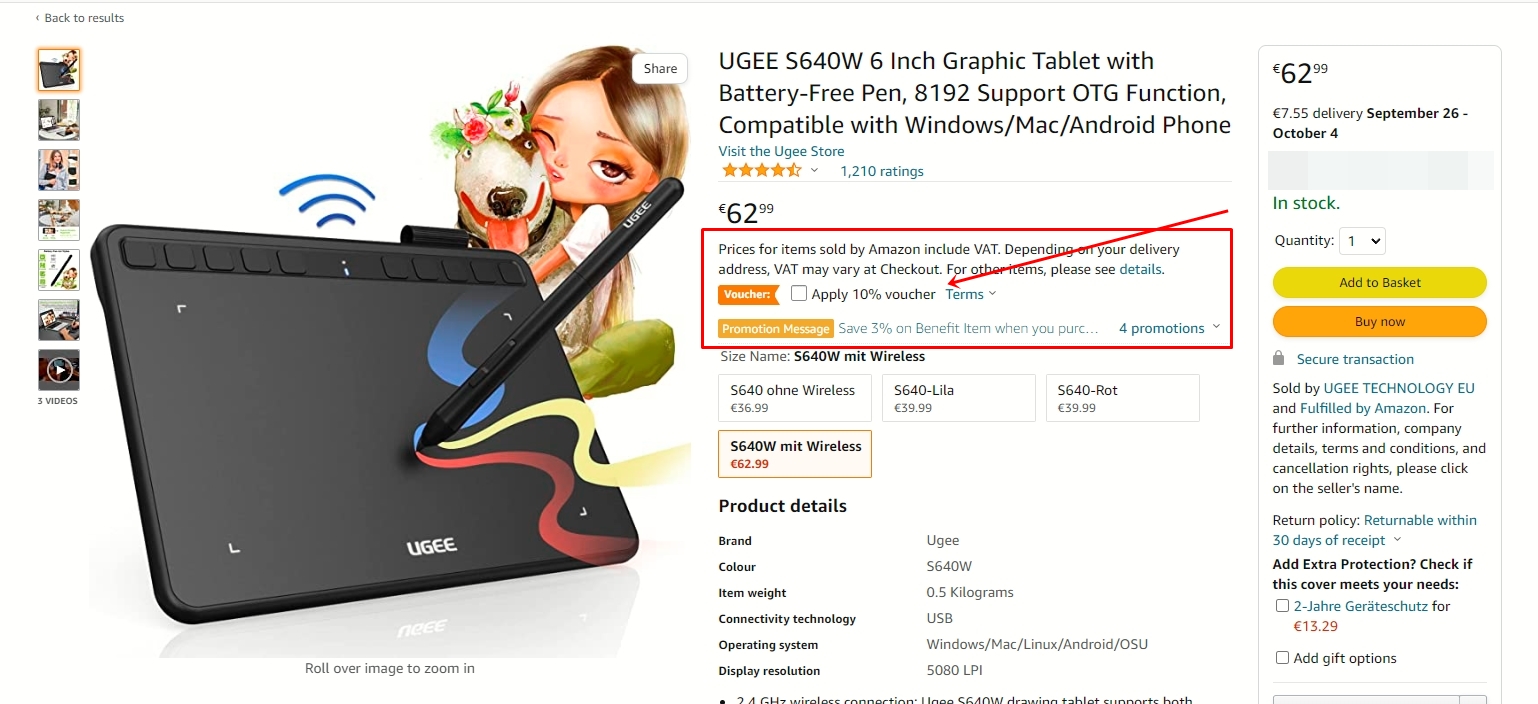Check the 2-Jahre Geräteschutz protection box
1538x704 pixels.
pyautogui.click(x=1282, y=606)
